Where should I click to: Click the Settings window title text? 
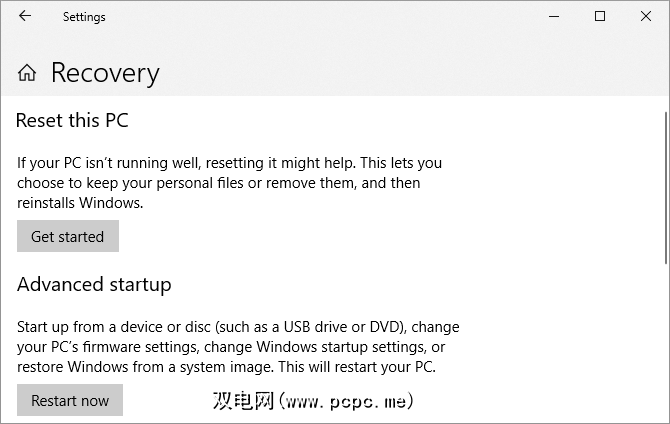click(x=84, y=17)
